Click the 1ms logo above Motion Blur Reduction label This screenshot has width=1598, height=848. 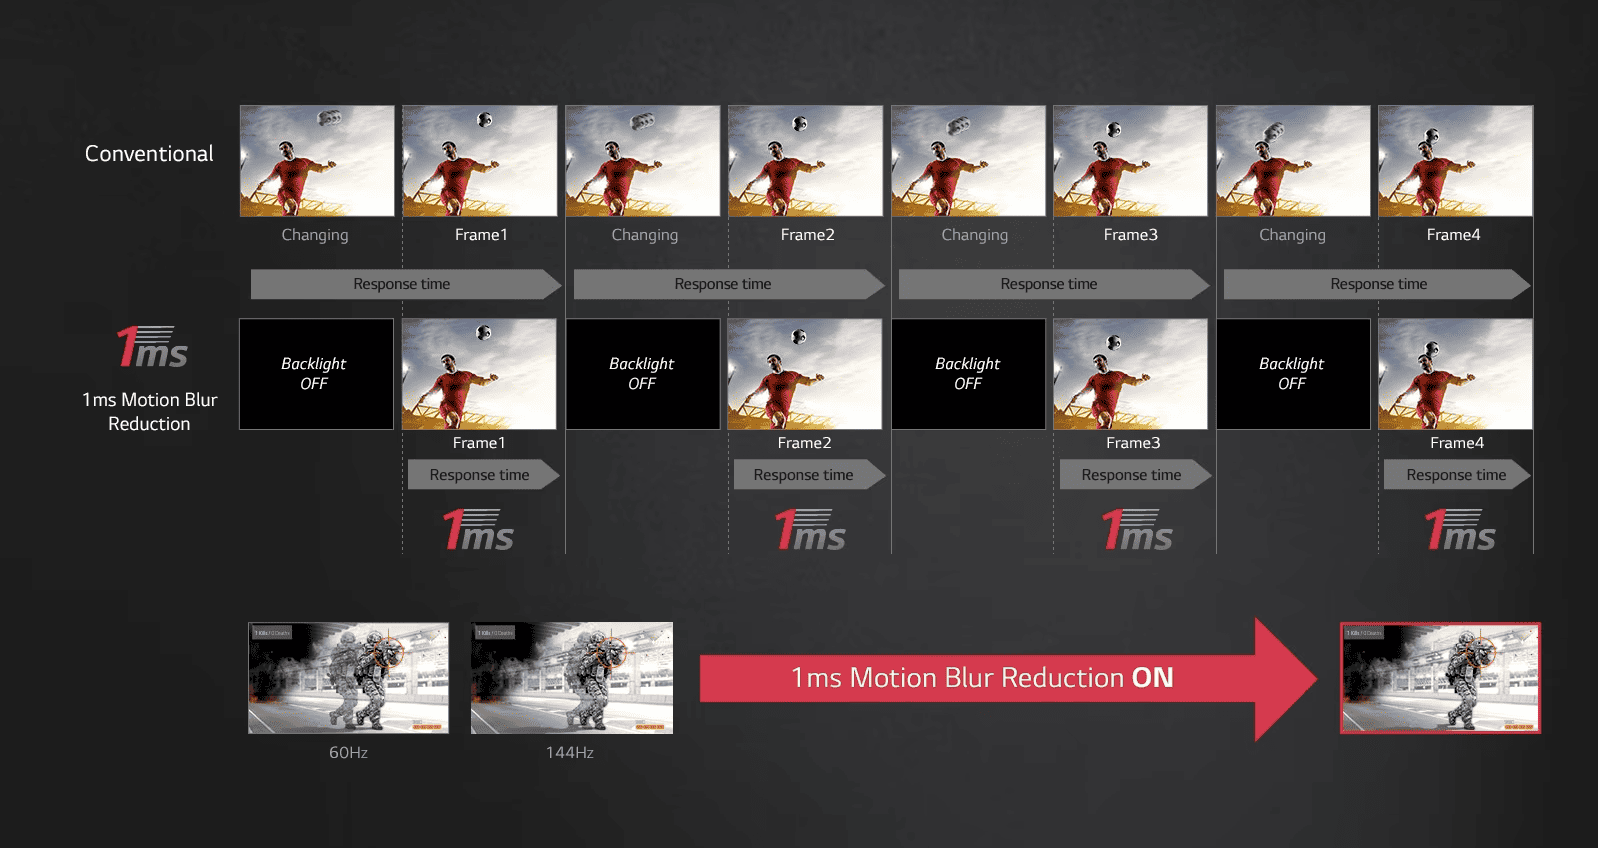pyautogui.click(x=152, y=348)
